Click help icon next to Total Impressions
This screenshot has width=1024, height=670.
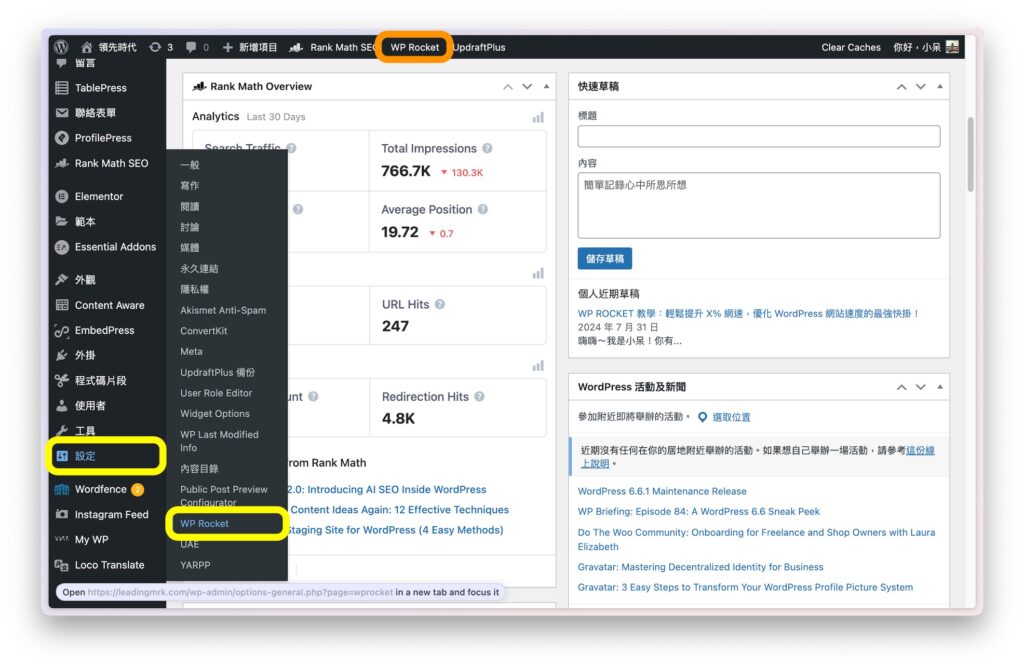tap(487, 148)
